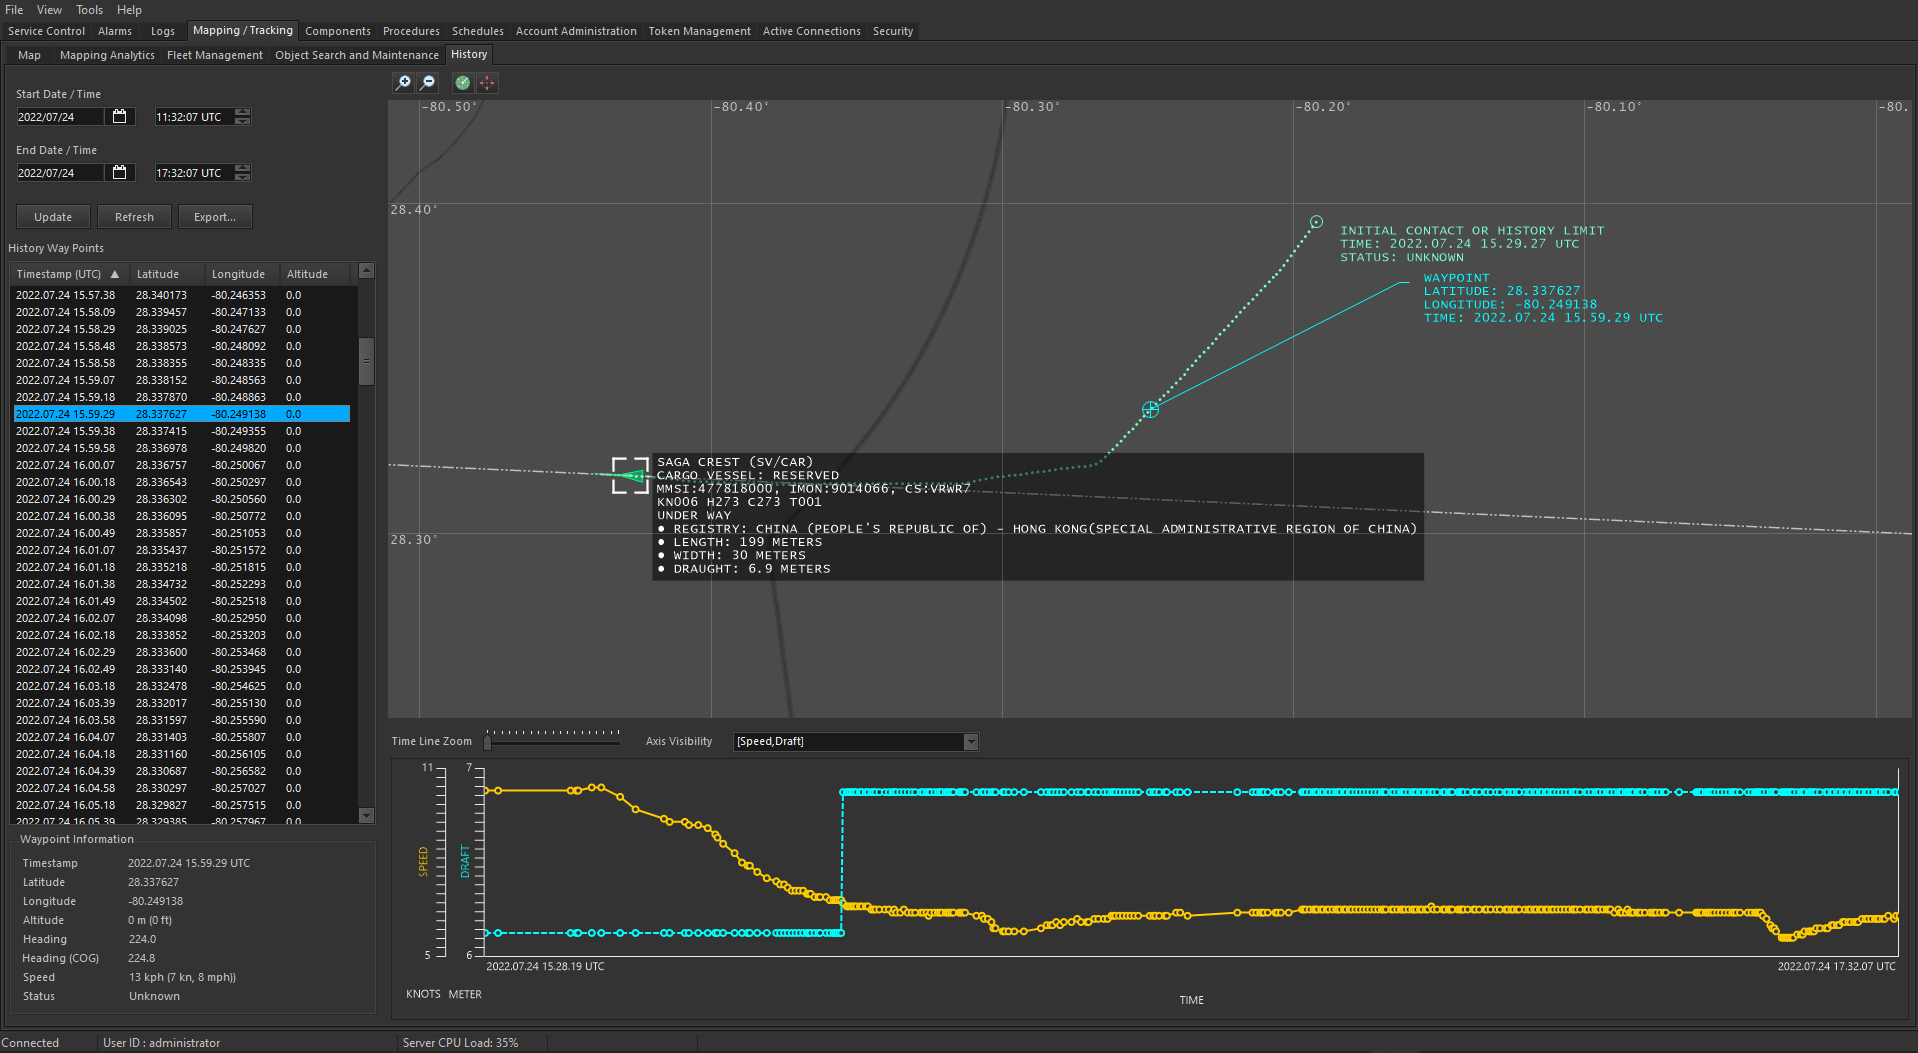Screen dimensions: 1918x1053
Task: Zoom in the history map
Action: pos(403,83)
